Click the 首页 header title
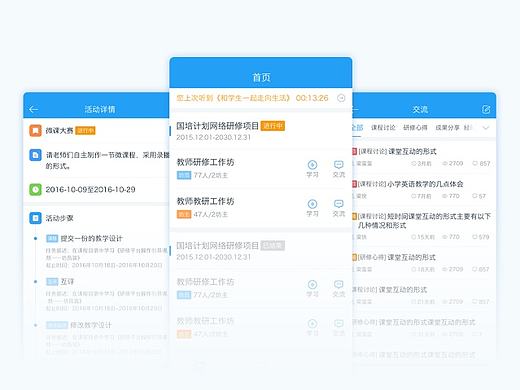The image size is (520, 390). [x=261, y=77]
